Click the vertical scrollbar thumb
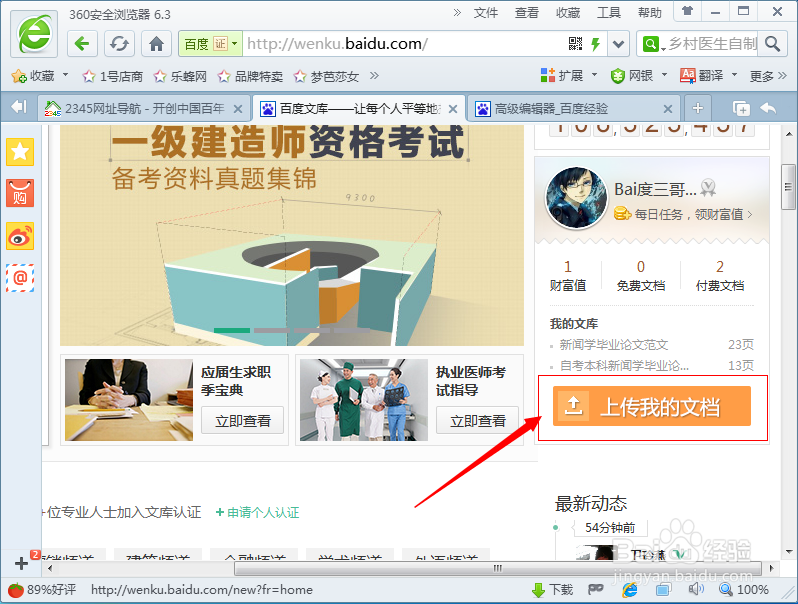Screen dimensions: 798x604 tap(788, 187)
